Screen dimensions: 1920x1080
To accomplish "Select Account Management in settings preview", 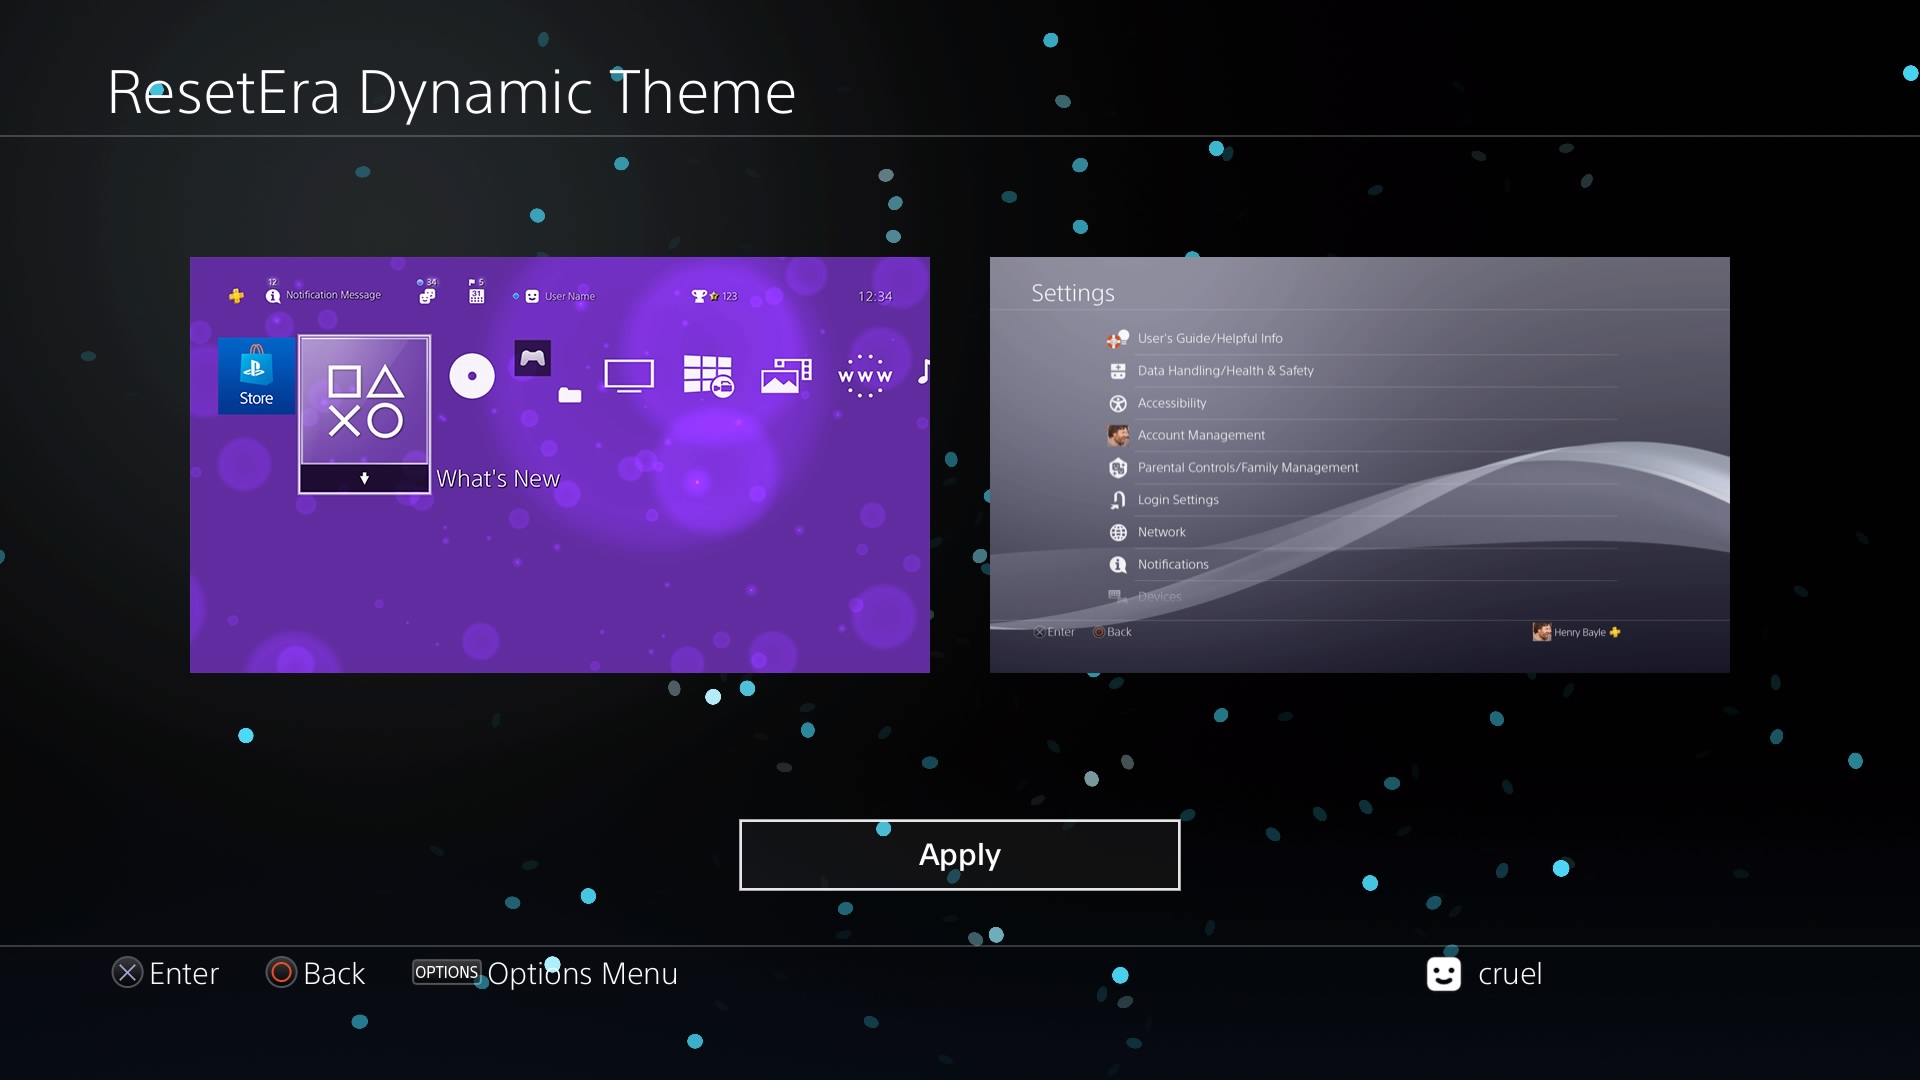I will [x=1201, y=435].
